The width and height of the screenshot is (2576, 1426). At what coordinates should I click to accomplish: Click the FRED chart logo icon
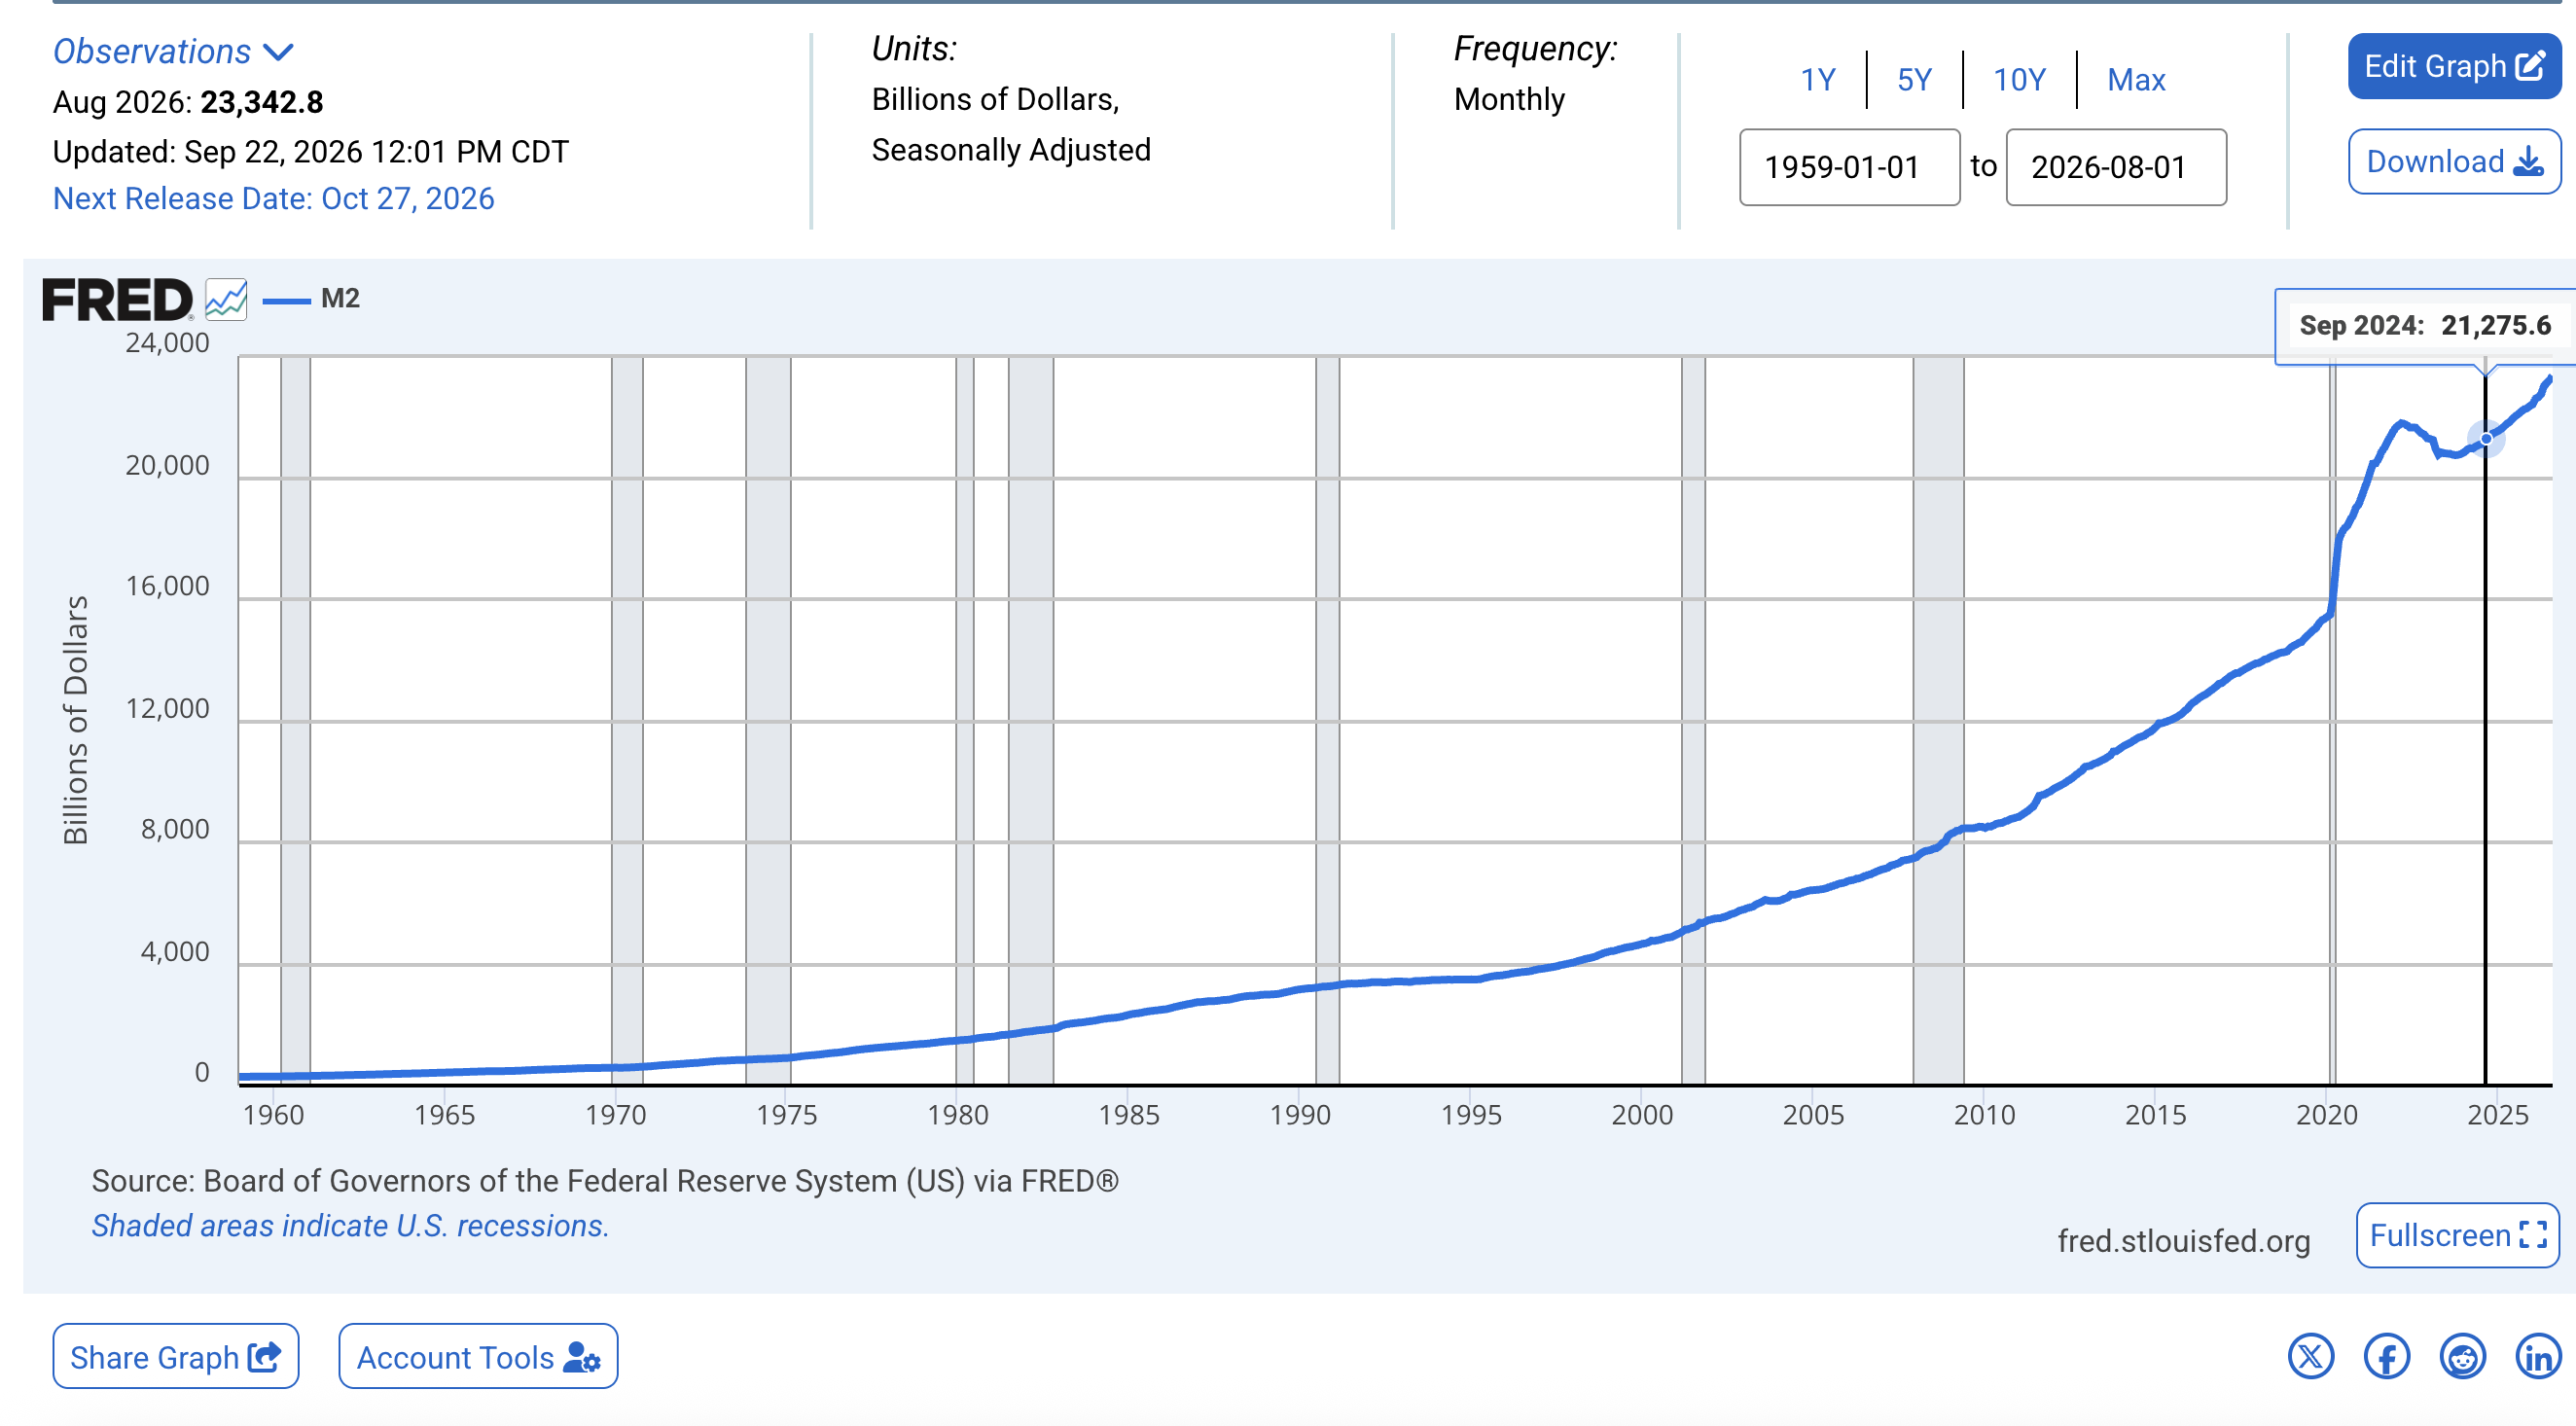(x=226, y=299)
